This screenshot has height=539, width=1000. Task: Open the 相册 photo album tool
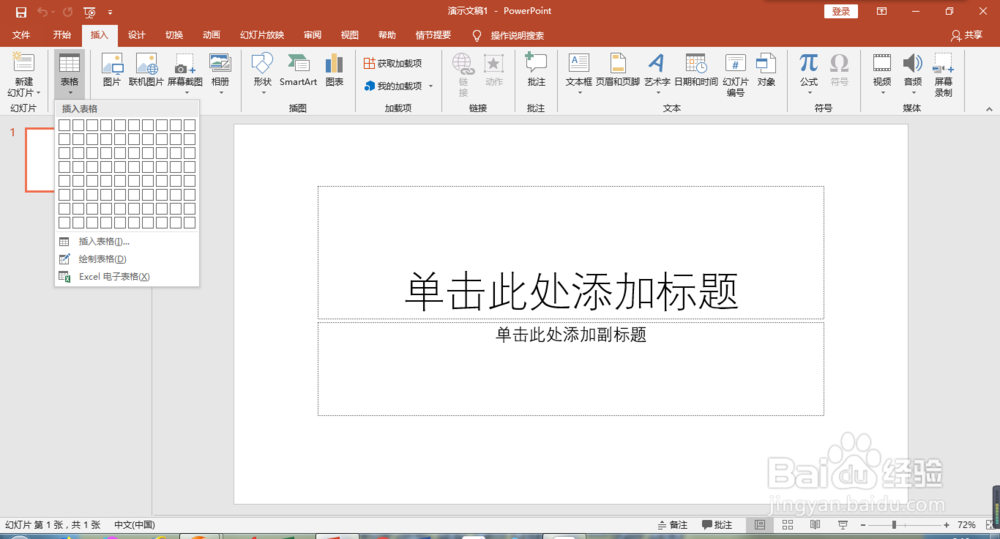tap(220, 73)
